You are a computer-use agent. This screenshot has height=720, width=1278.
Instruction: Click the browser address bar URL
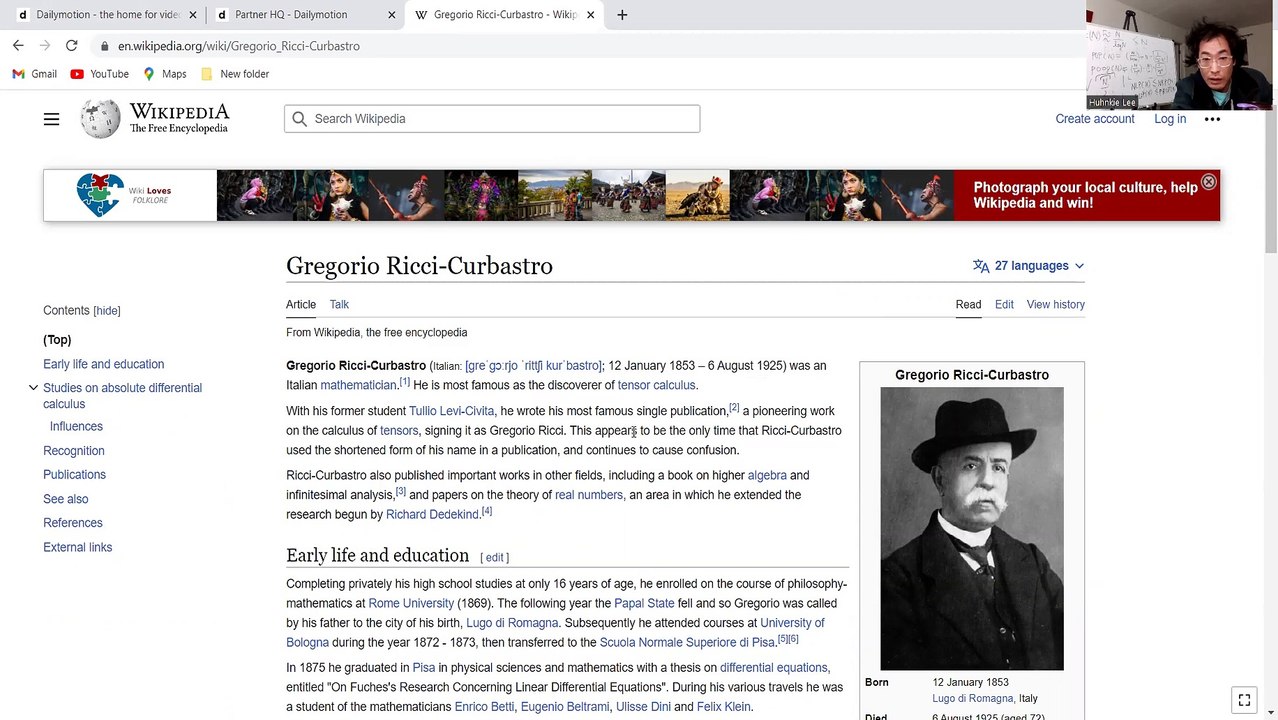click(239, 46)
